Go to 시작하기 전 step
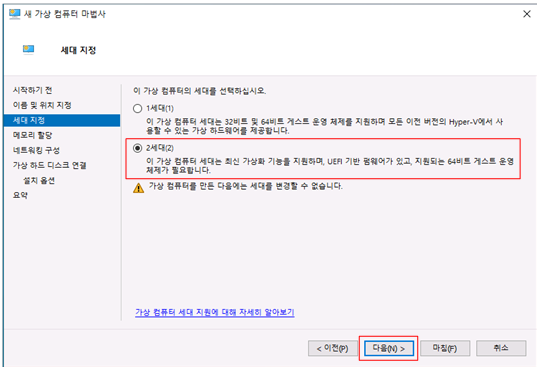This screenshot has width=540, height=369. [x=32, y=90]
